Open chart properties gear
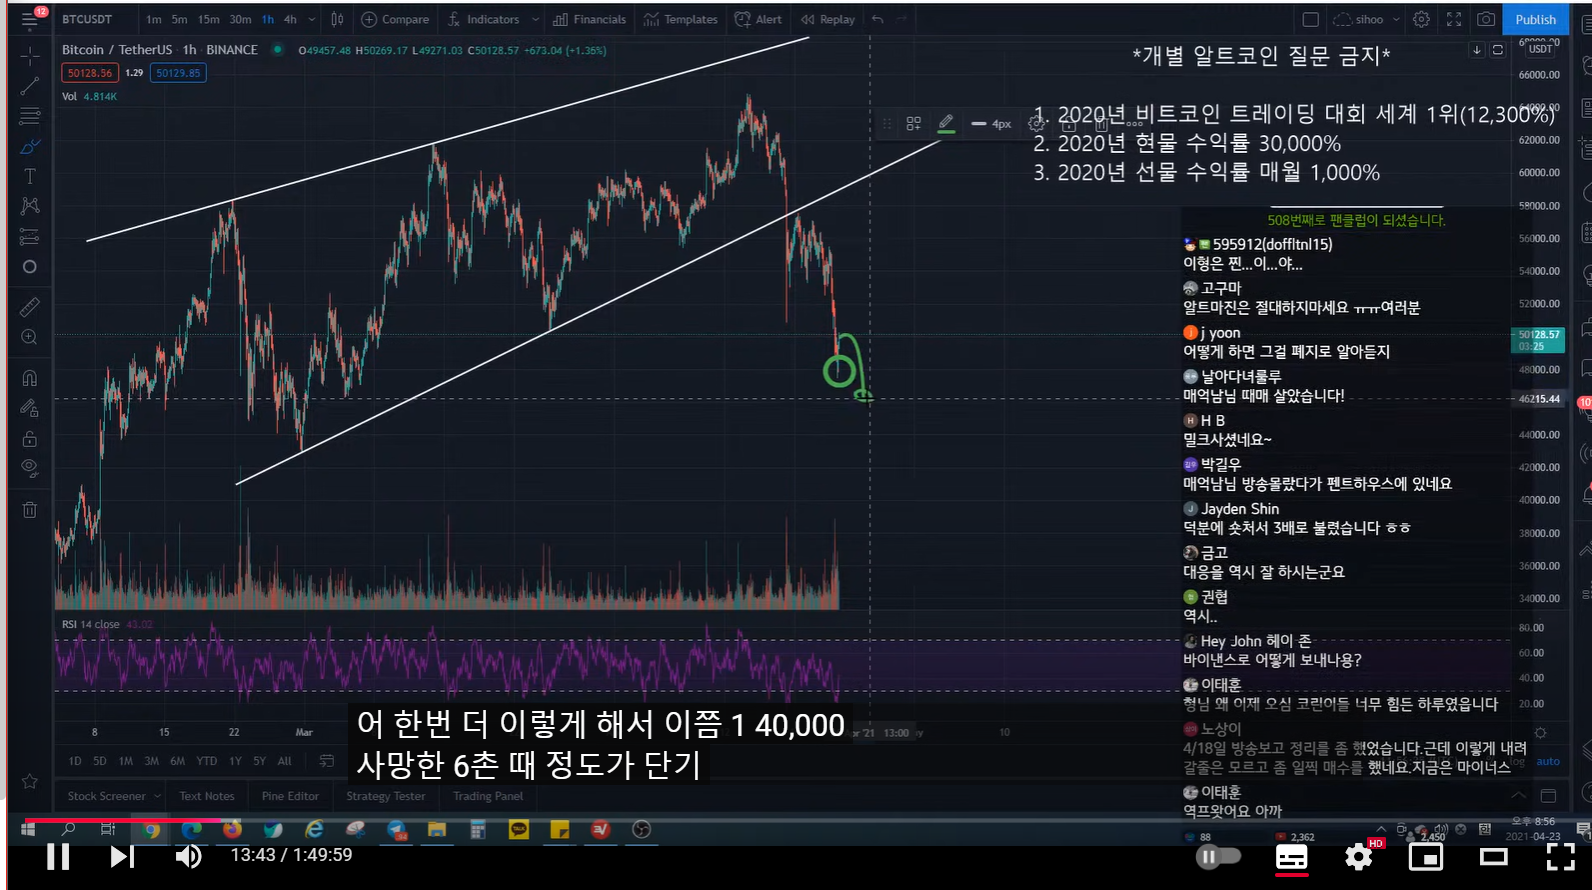 tap(1421, 19)
